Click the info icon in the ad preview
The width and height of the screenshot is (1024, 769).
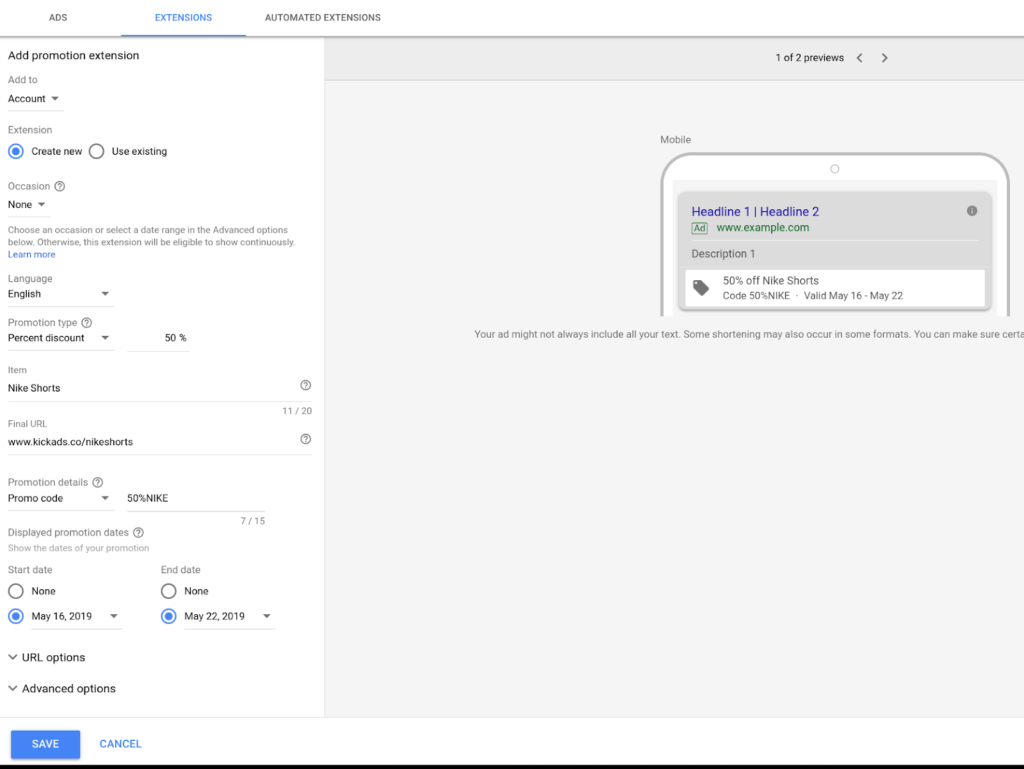coord(972,211)
